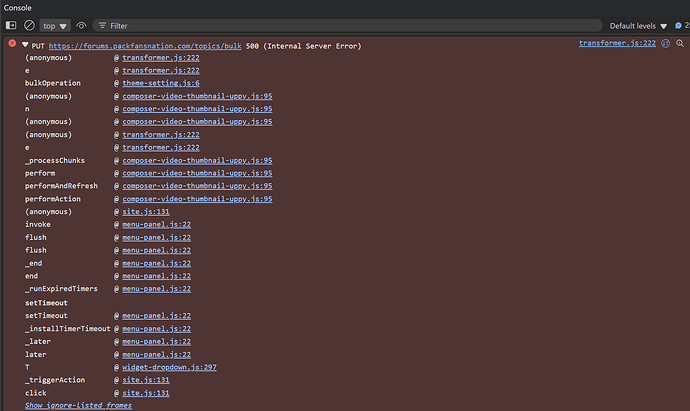This screenshot has height=411, width=690.
Task: Collapse the PUT error stack trace triangle
Action: [25, 45]
